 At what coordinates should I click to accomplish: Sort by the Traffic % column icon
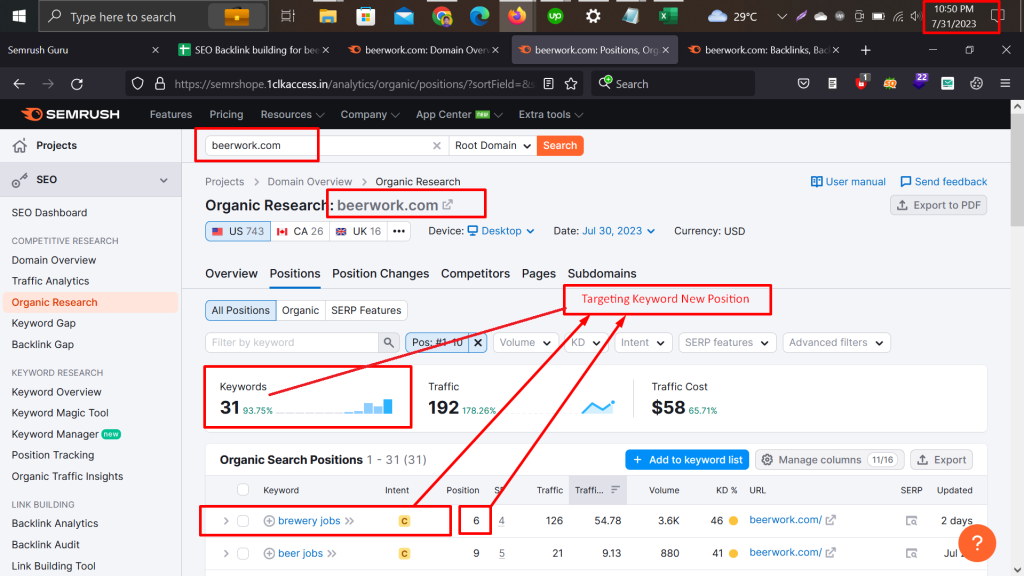615,490
